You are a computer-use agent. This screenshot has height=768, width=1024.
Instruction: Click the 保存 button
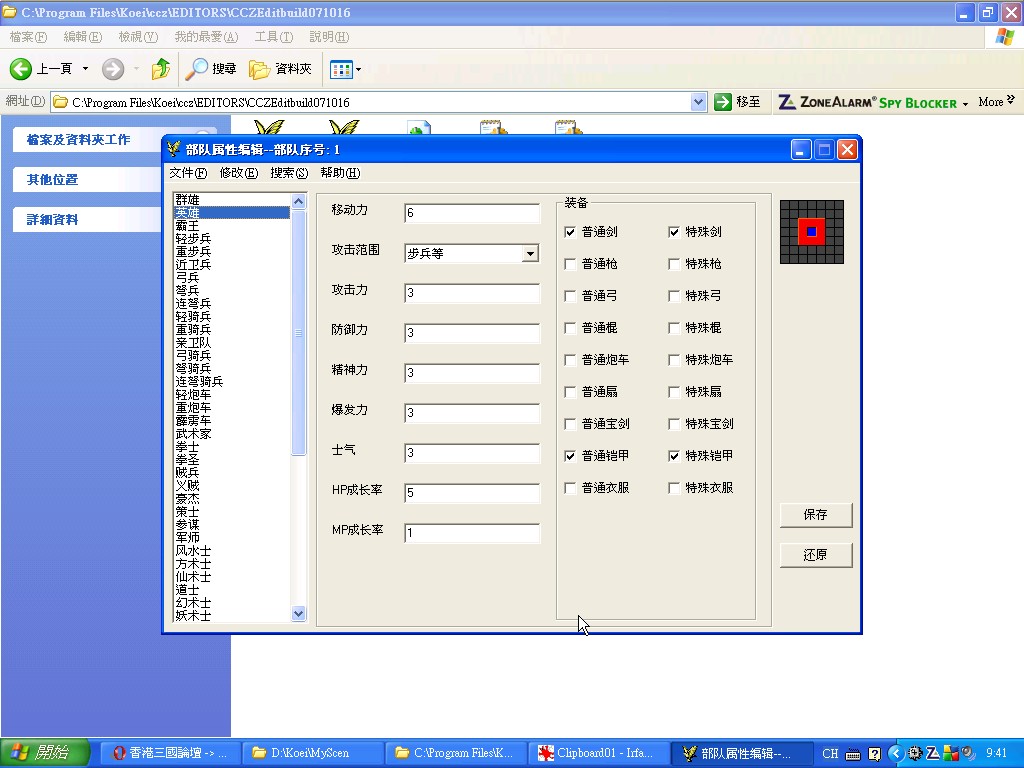[815, 515]
